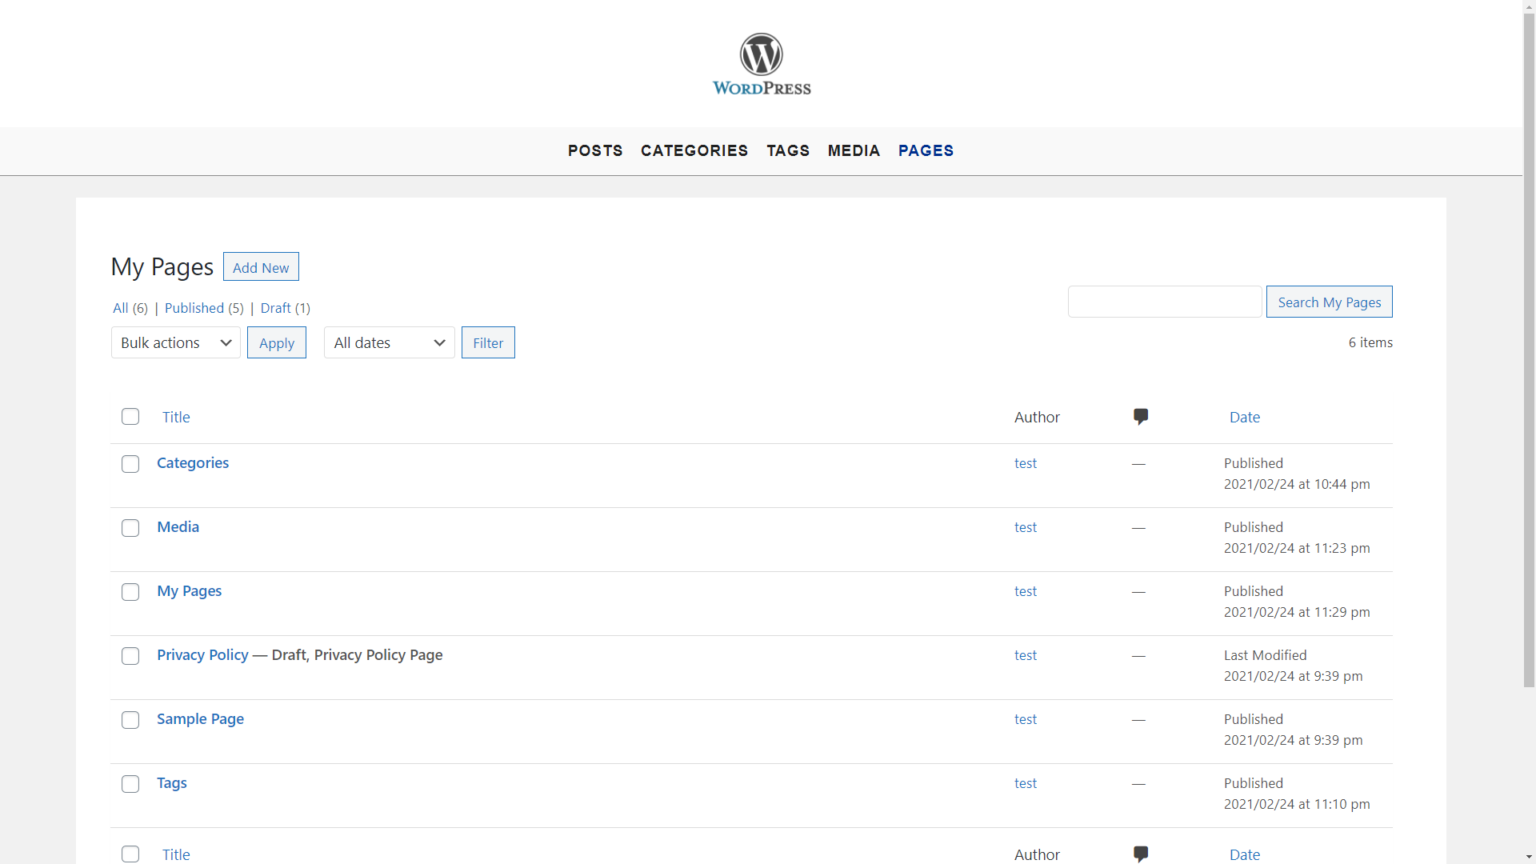The image size is (1536, 864).
Task: Click the comment bubble in the header row
Action: click(x=1140, y=416)
